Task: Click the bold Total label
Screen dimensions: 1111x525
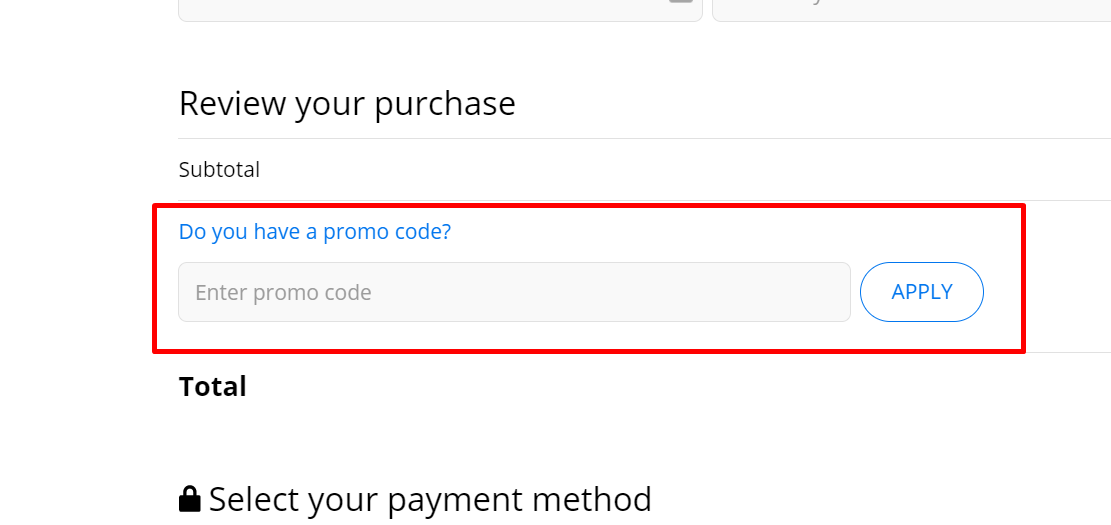Action: coord(213,387)
